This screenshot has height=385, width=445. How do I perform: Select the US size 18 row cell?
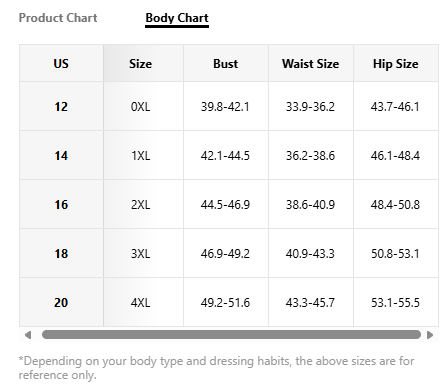61,253
